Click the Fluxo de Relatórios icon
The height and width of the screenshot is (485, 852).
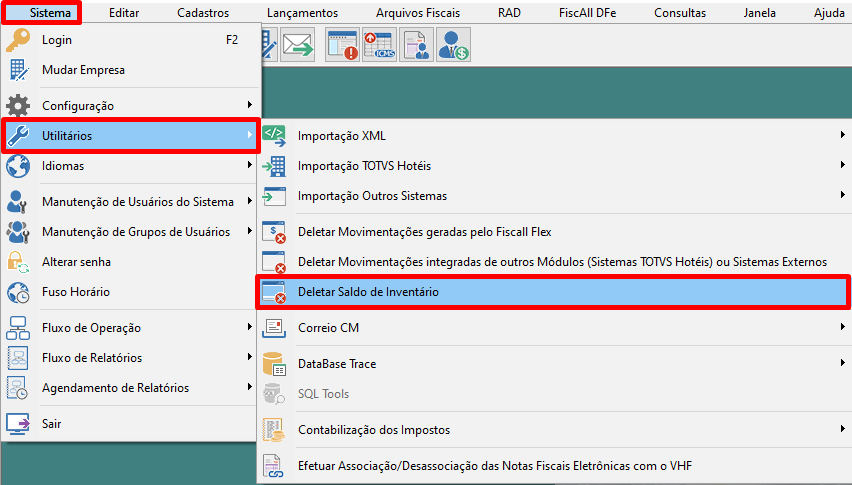[x=18, y=358]
